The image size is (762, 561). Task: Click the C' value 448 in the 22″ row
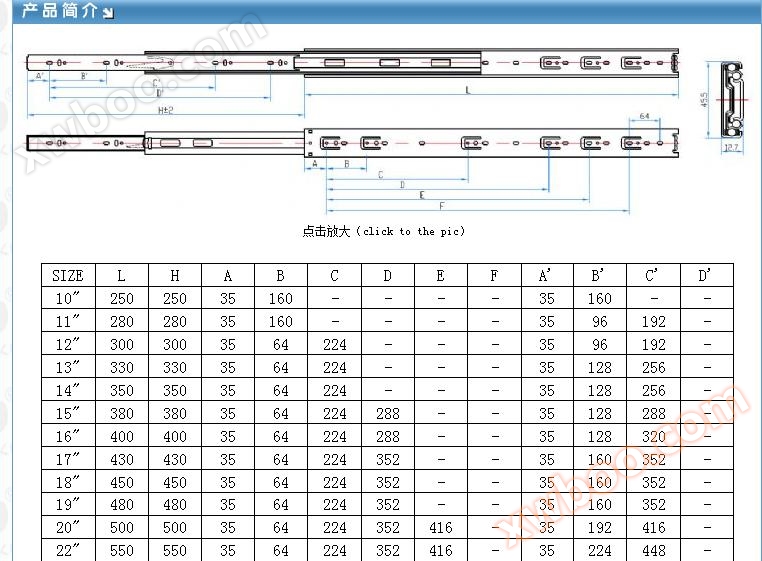[654, 551]
